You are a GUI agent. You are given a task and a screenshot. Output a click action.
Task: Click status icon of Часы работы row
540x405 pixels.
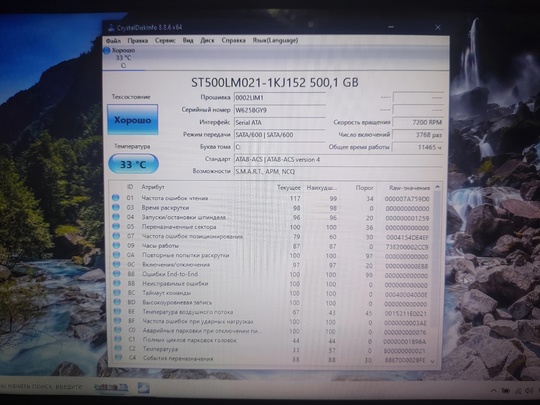coord(116,246)
